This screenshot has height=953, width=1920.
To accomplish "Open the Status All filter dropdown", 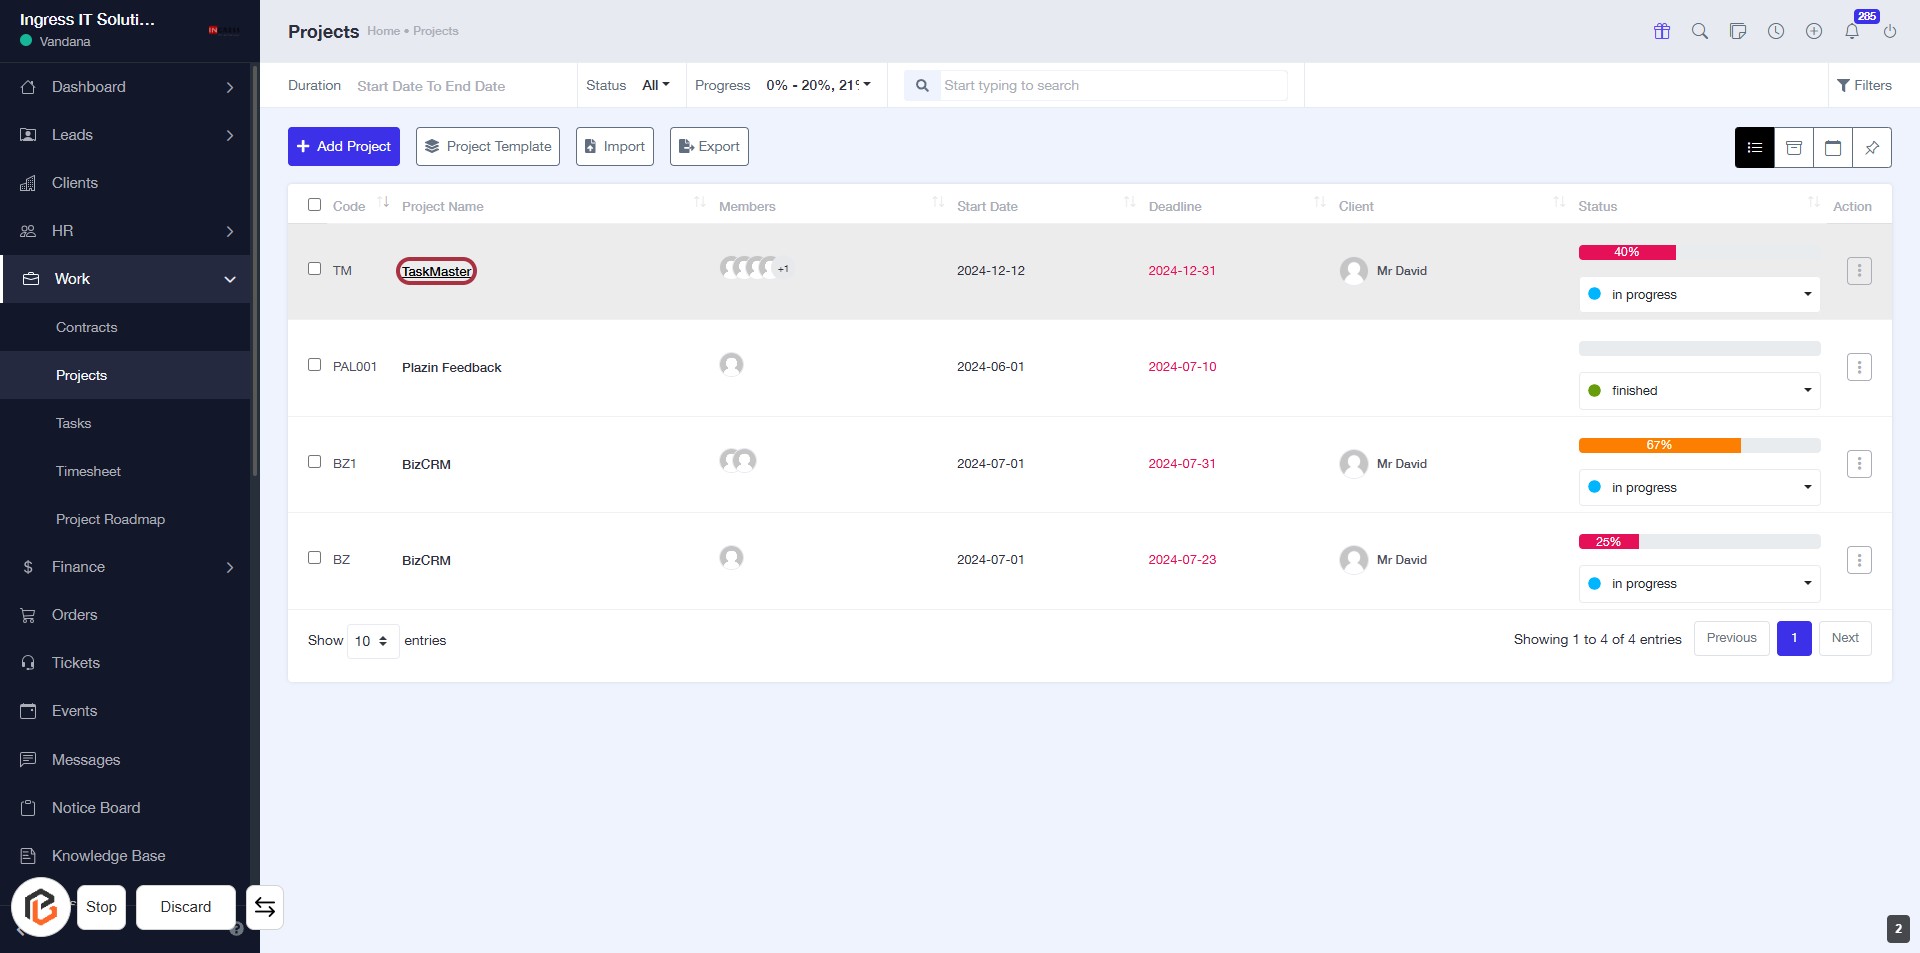I will click(655, 85).
